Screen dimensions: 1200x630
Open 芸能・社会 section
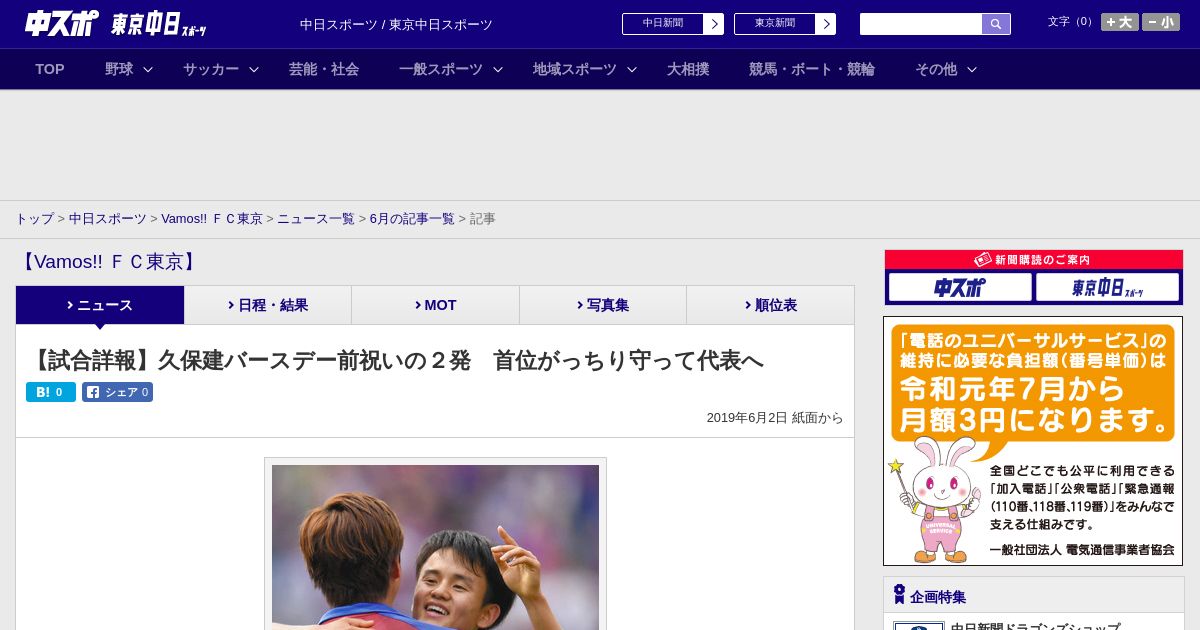click(324, 69)
